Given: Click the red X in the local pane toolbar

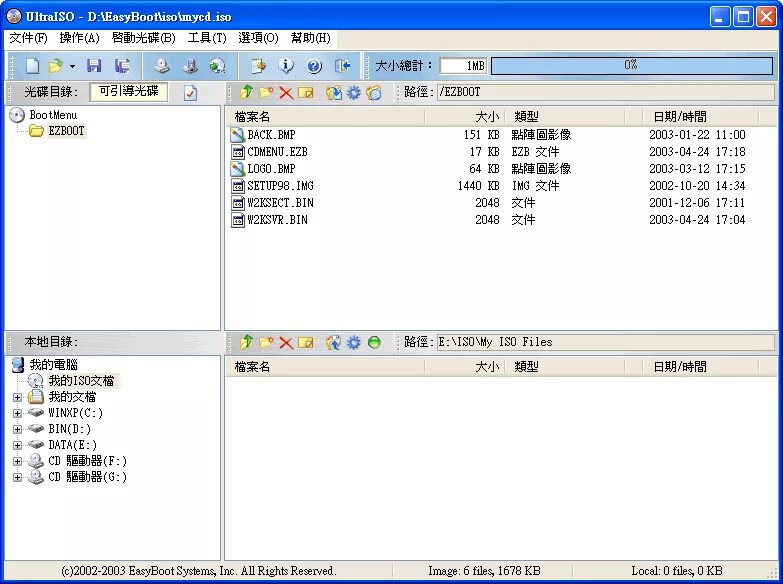Looking at the screenshot, I should tap(286, 343).
